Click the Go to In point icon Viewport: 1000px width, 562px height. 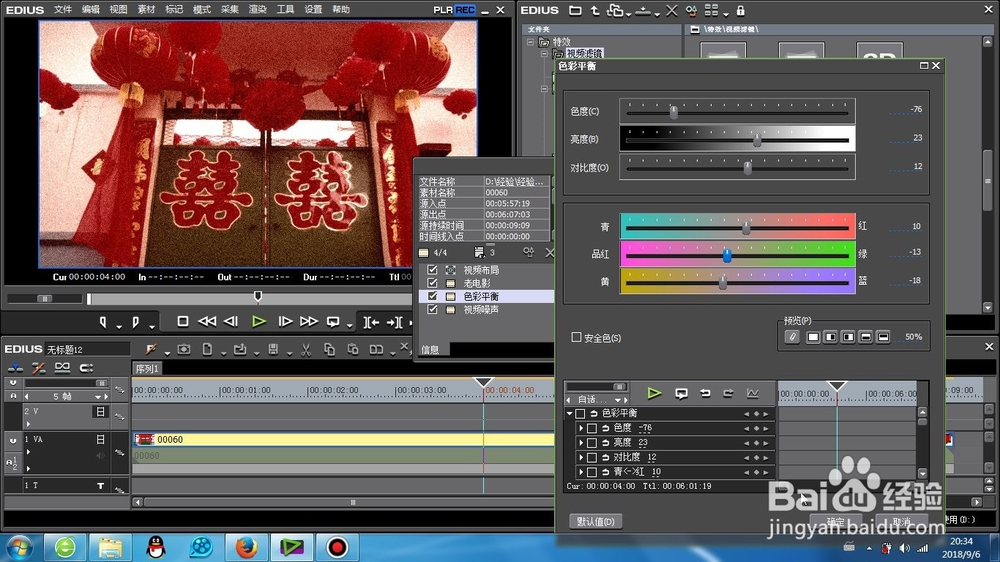coord(371,322)
